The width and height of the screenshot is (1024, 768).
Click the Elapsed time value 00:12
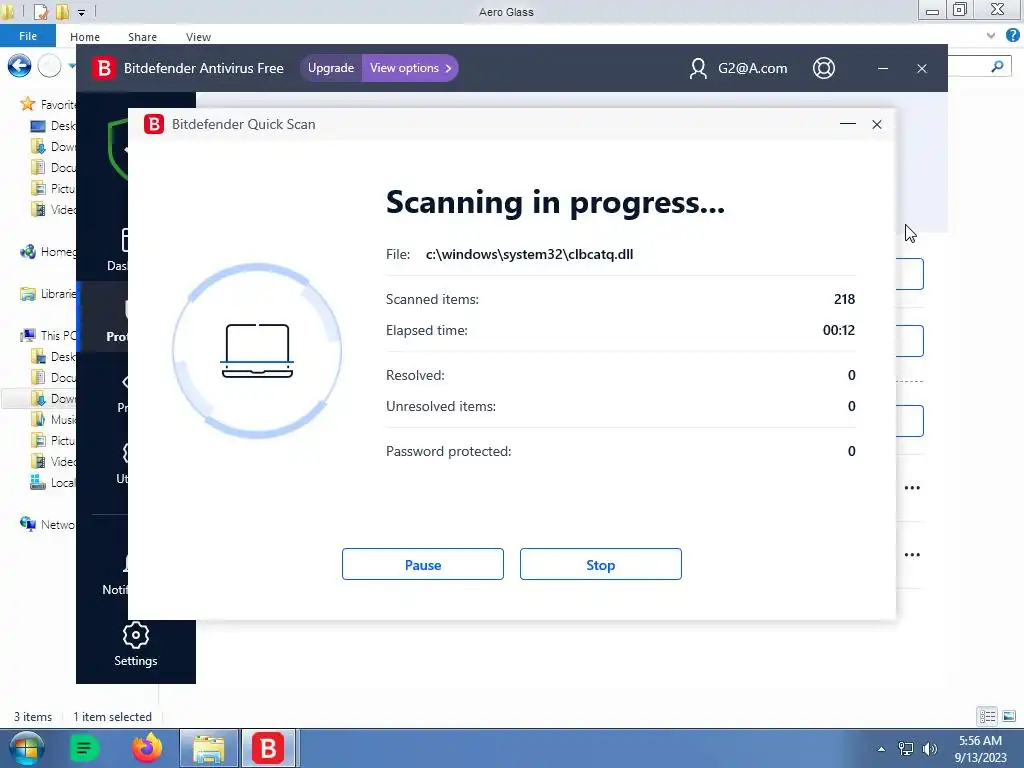(839, 330)
